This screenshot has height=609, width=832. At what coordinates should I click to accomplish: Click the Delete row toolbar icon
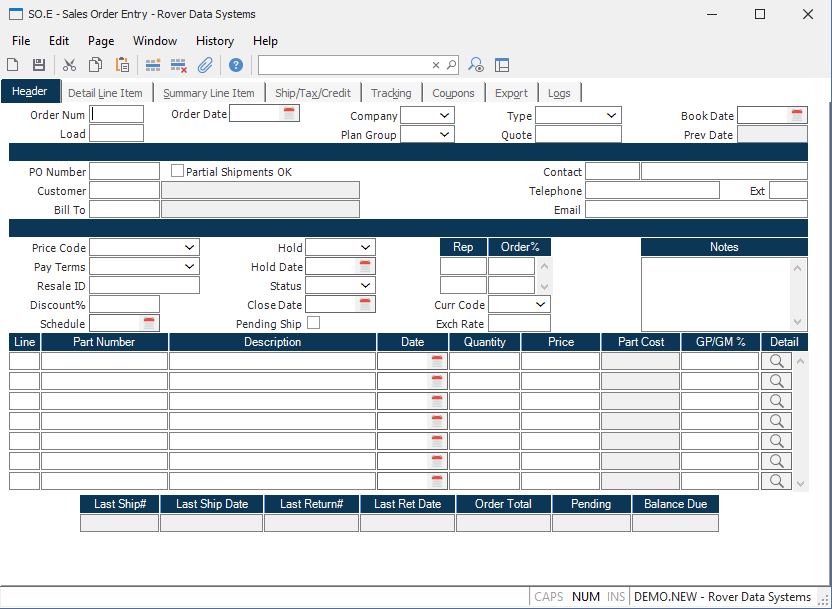(x=179, y=65)
